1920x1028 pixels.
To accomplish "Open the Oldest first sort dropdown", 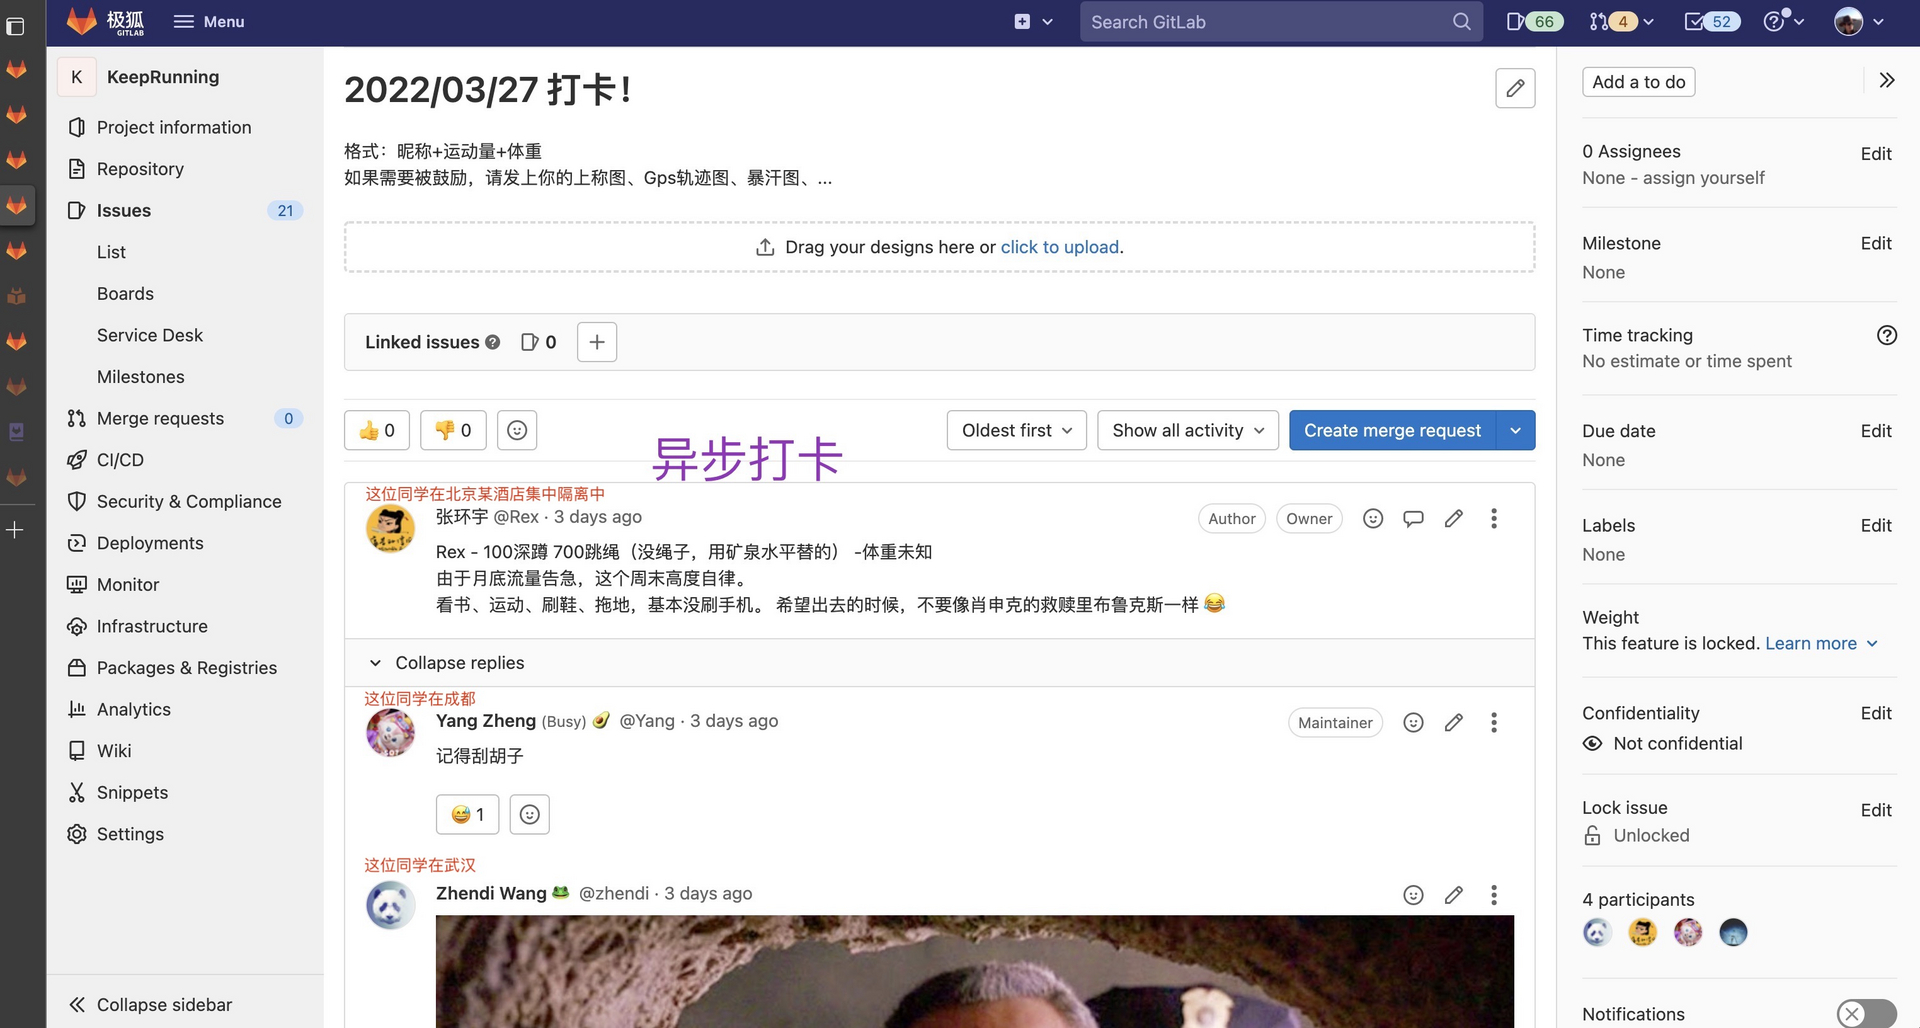I will [1016, 430].
